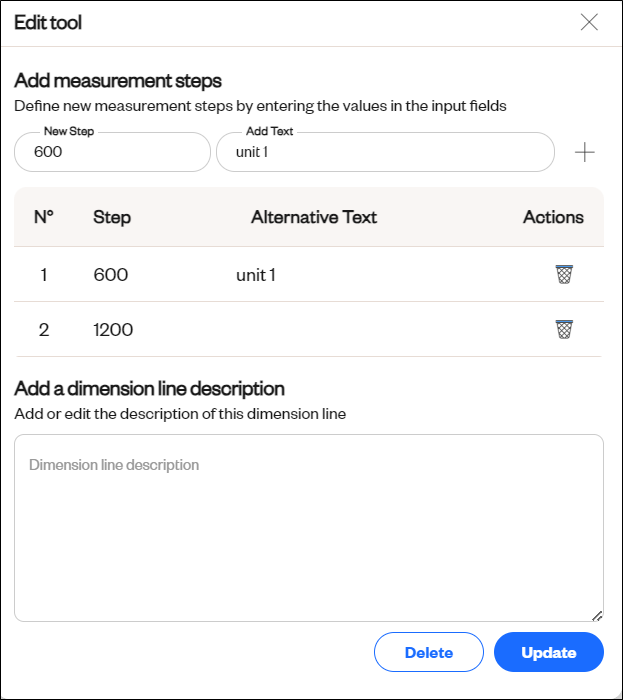The width and height of the screenshot is (623, 700).
Task: Select the 1200 step value in row 2
Action: pyautogui.click(x=113, y=330)
